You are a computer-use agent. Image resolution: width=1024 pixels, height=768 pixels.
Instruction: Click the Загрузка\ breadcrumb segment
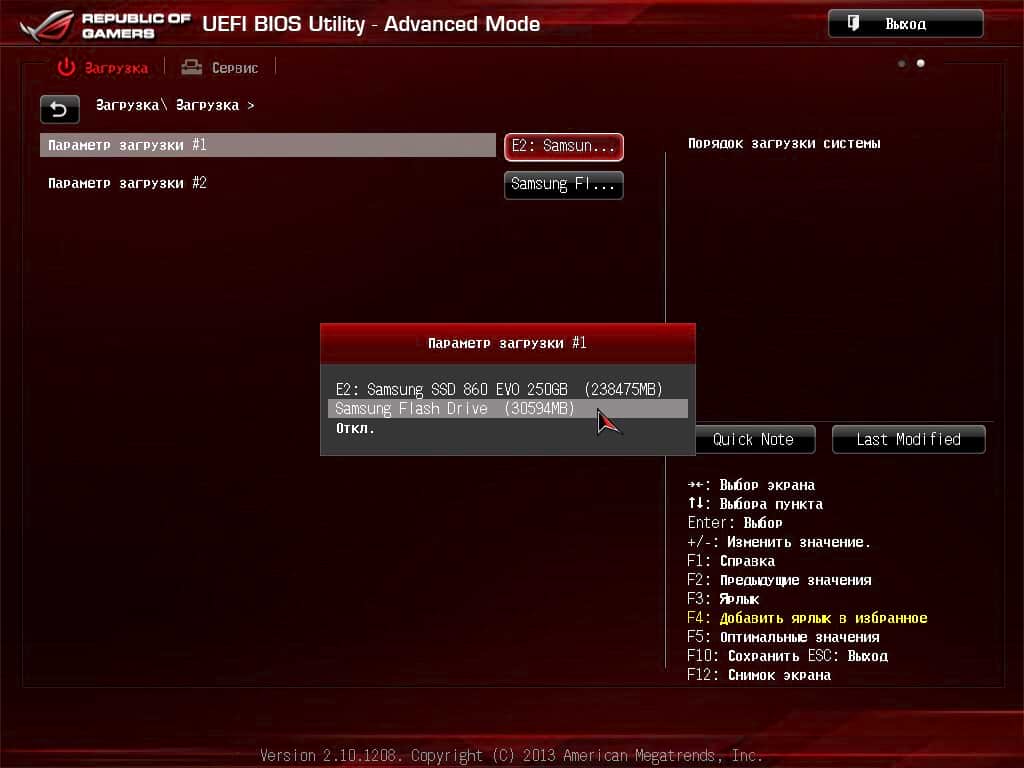(x=132, y=105)
